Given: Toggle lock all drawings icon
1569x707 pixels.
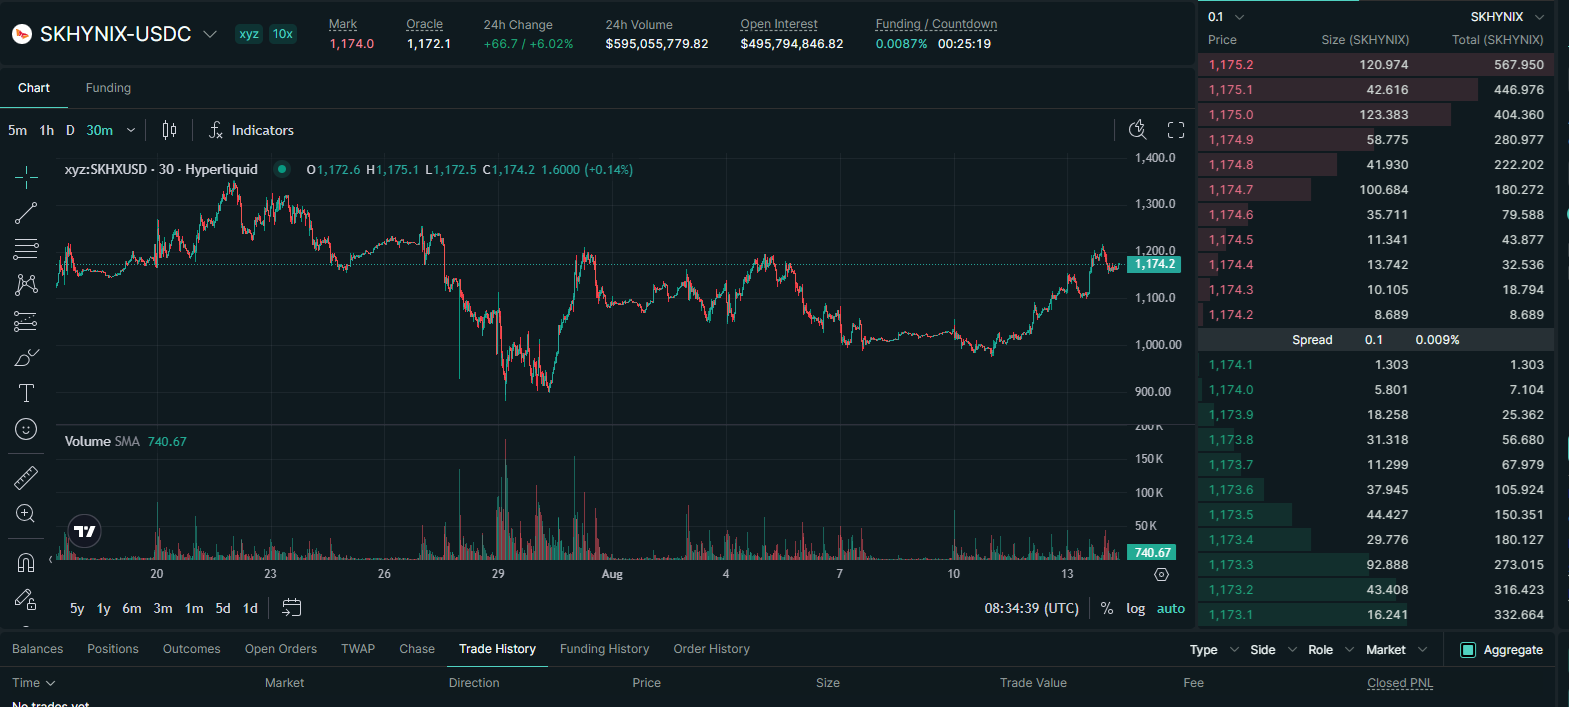Looking at the screenshot, I should [26, 599].
